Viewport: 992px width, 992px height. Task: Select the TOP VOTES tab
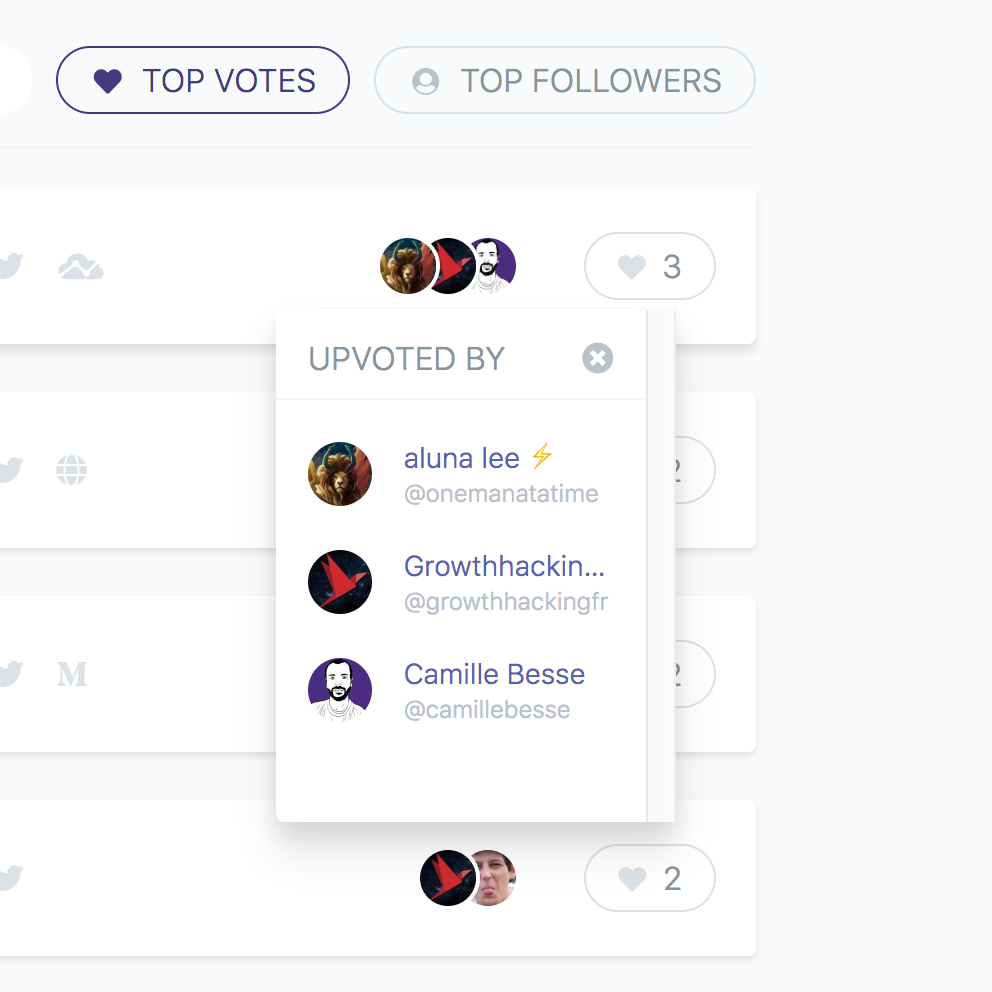coord(202,80)
